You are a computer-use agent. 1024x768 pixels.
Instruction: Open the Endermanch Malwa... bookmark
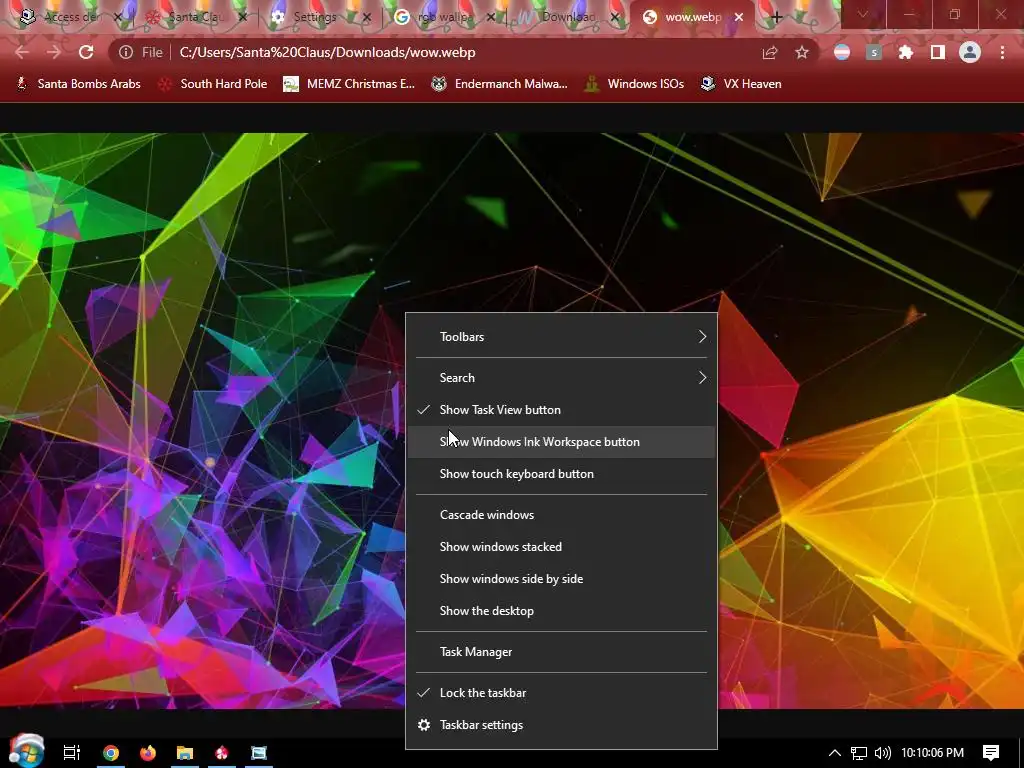click(x=500, y=84)
